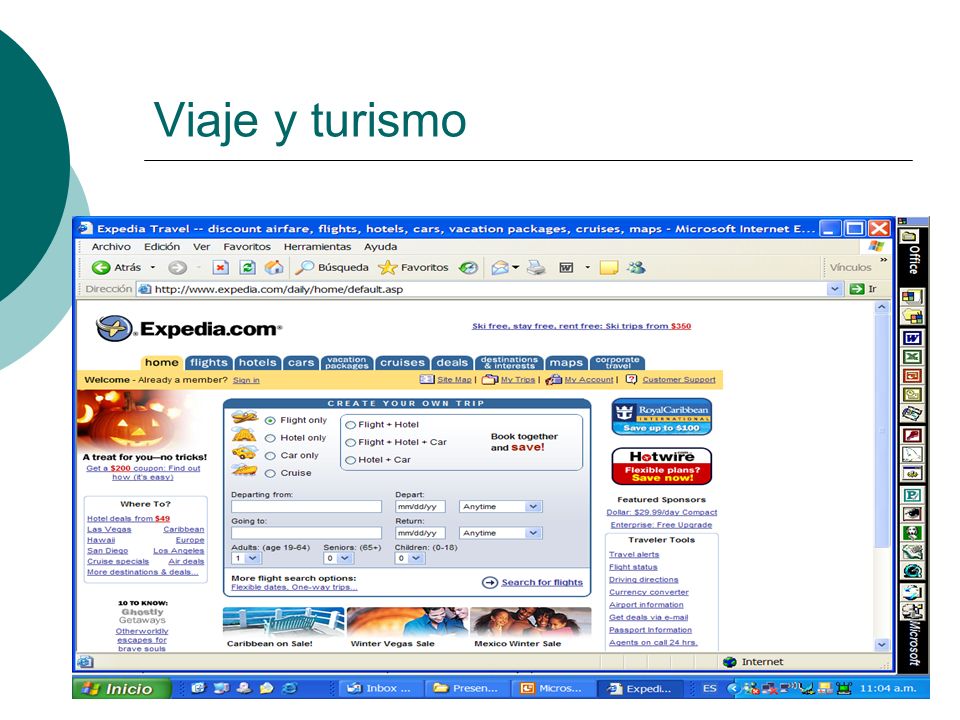Open Messenger people icon in toolbar
The image size is (960, 720).
[636, 268]
